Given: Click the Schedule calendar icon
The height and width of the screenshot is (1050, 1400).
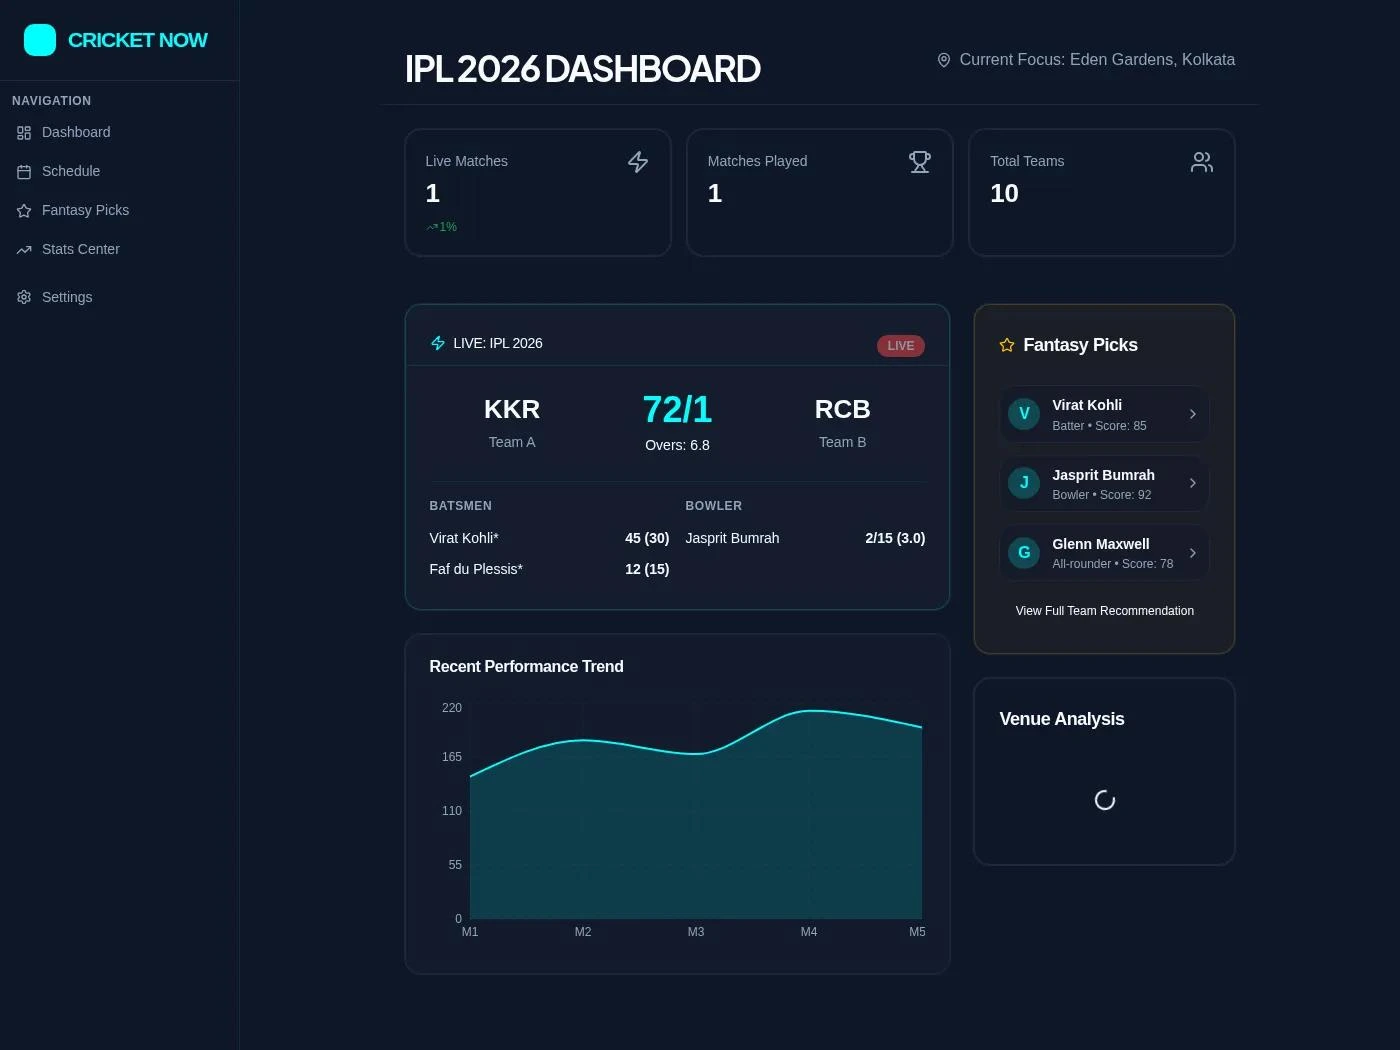Looking at the screenshot, I should [24, 172].
